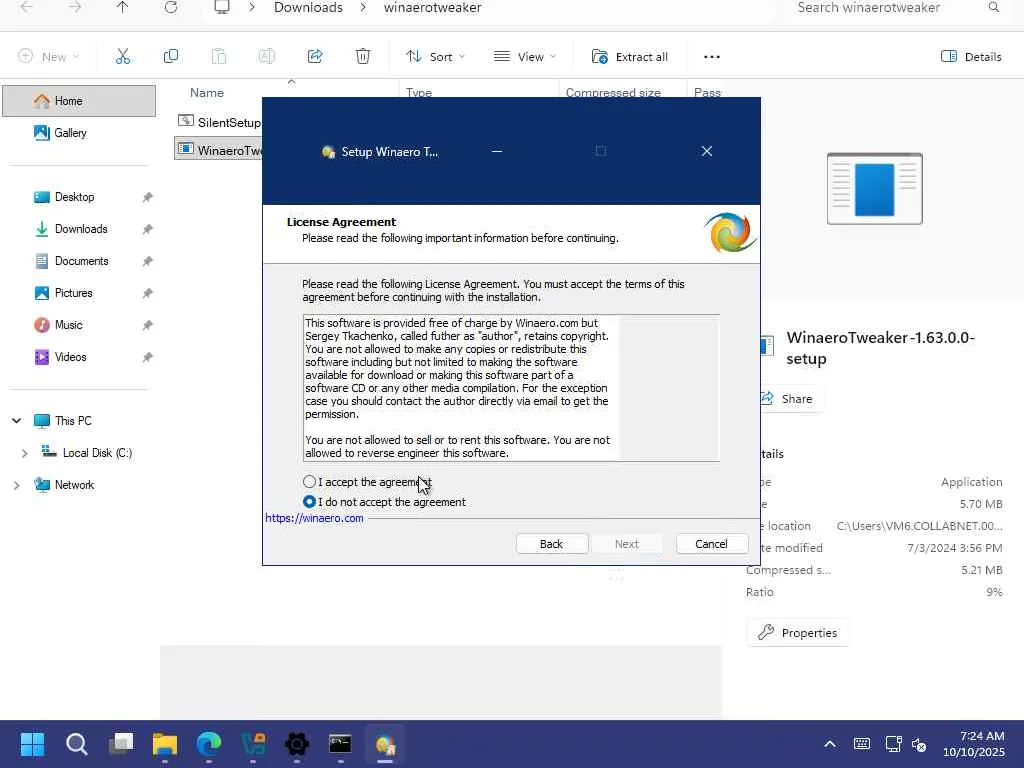The width and height of the screenshot is (1024, 768).
Task: Expand the Local Disk (C:) node
Action: coord(24,453)
